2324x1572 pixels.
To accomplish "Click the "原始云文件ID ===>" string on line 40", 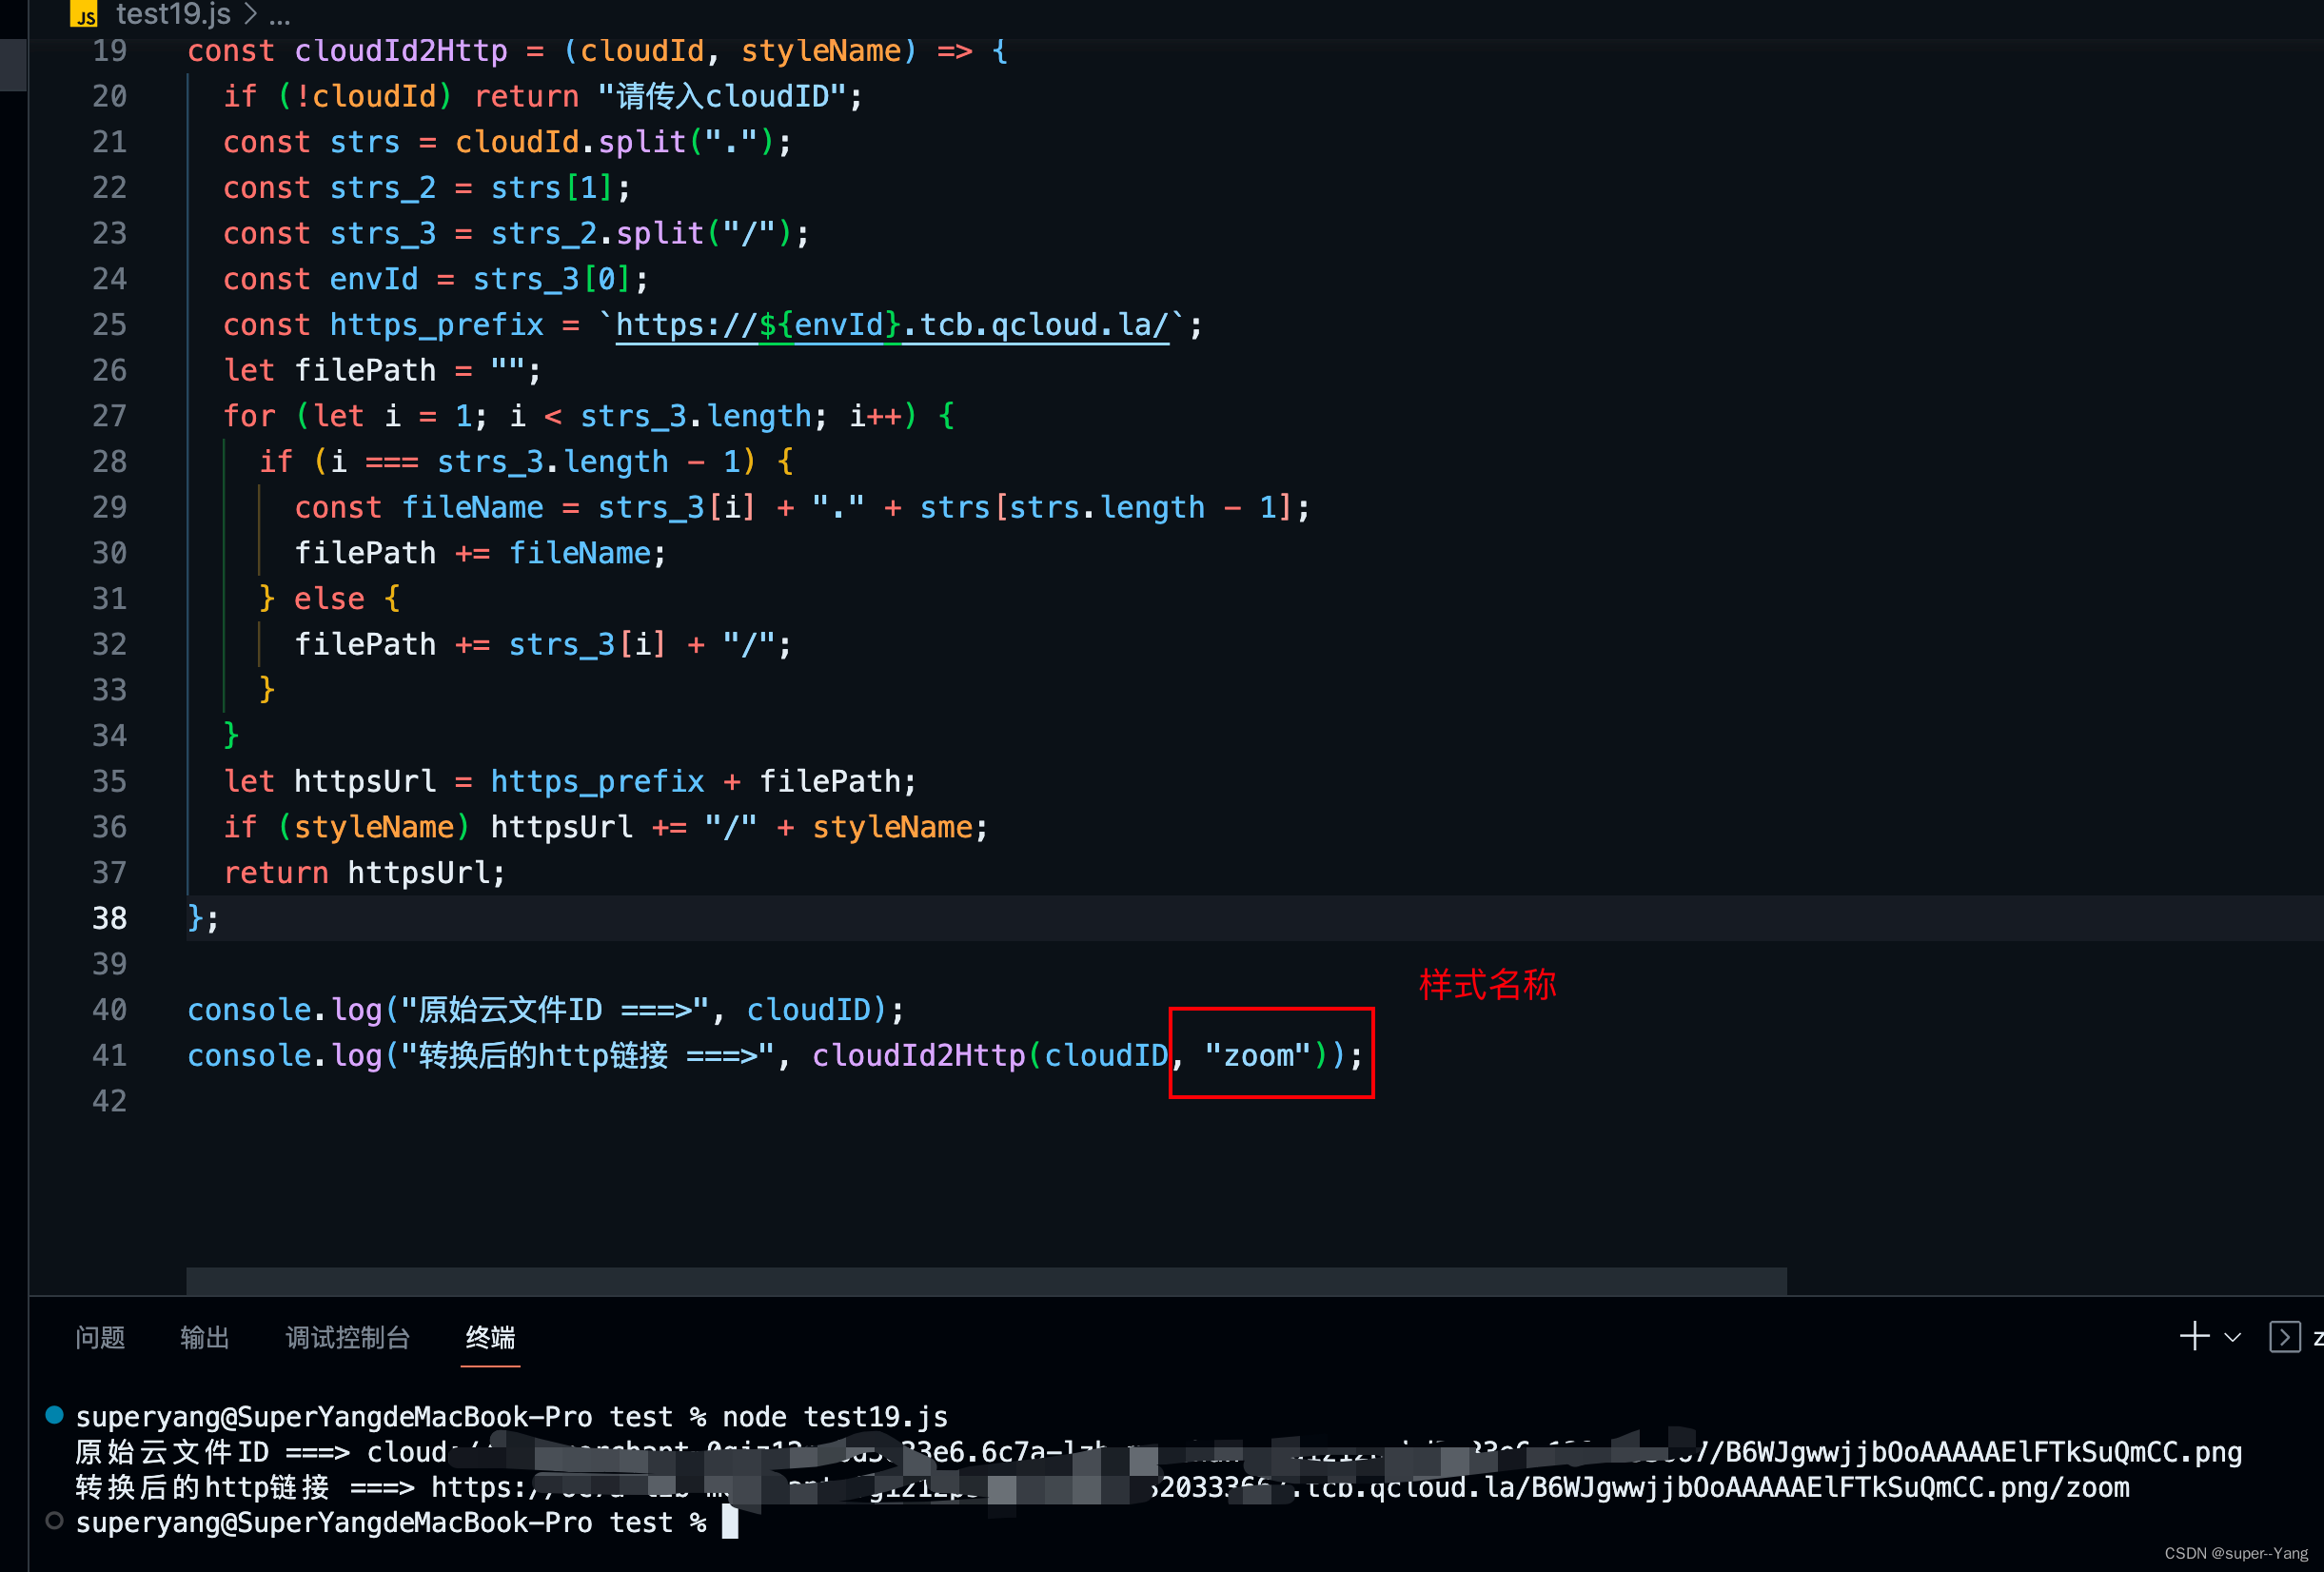I will pyautogui.click(x=554, y=1010).
